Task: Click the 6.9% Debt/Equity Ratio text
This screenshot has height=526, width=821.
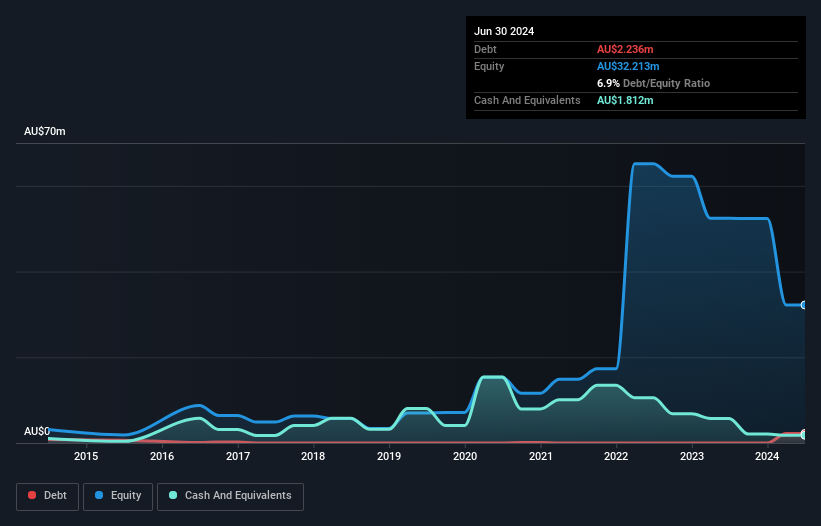Action: [x=653, y=83]
